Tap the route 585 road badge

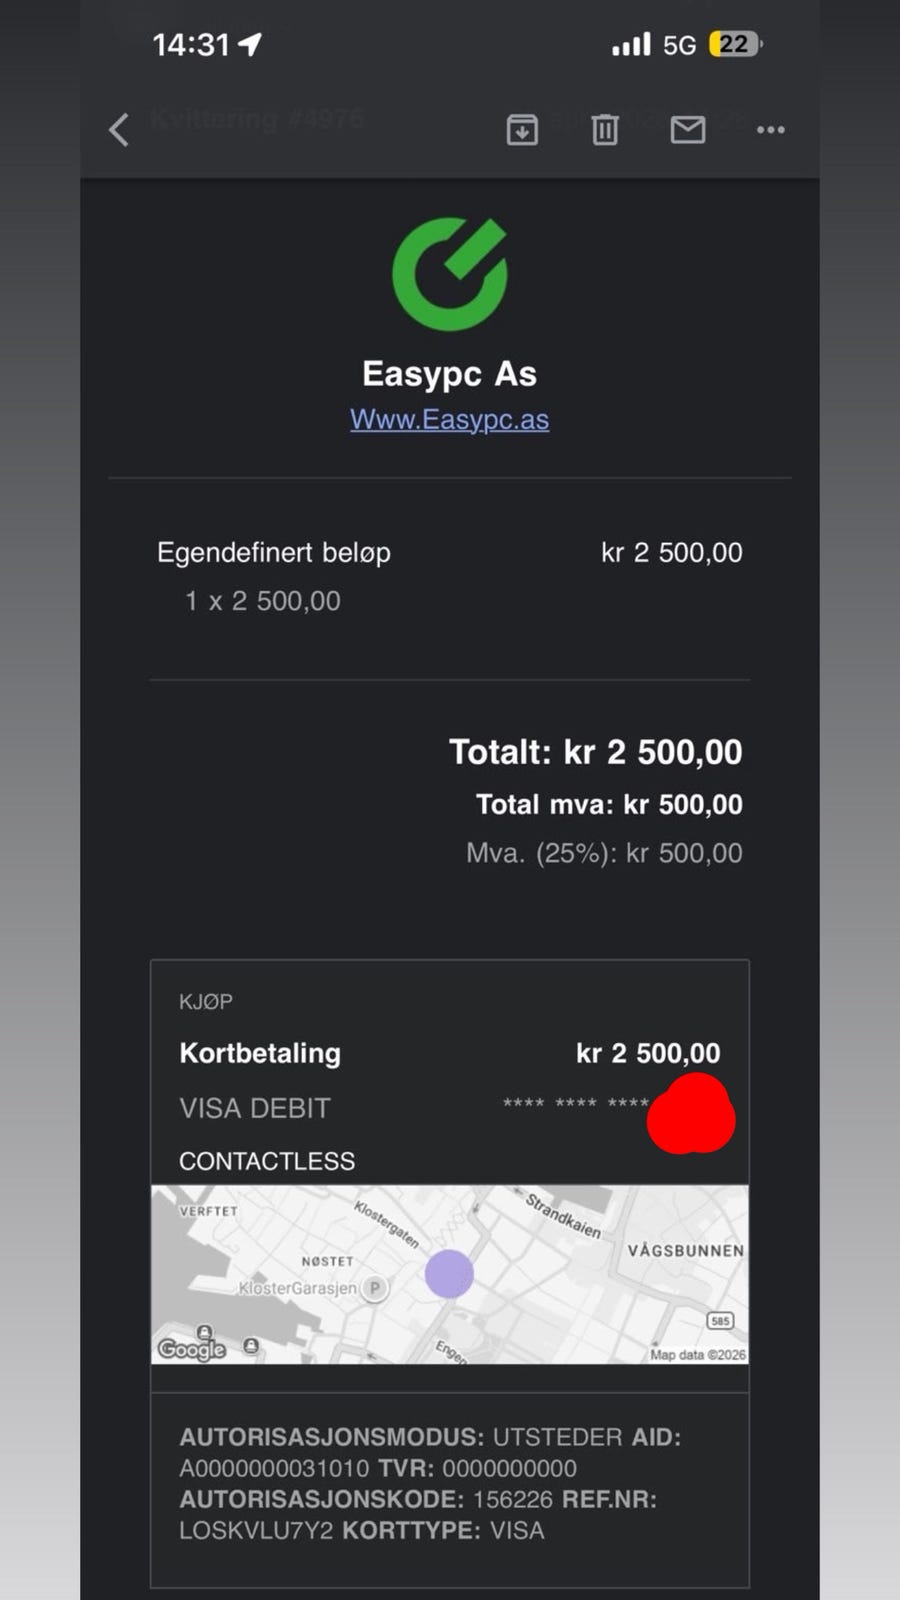(x=720, y=1321)
